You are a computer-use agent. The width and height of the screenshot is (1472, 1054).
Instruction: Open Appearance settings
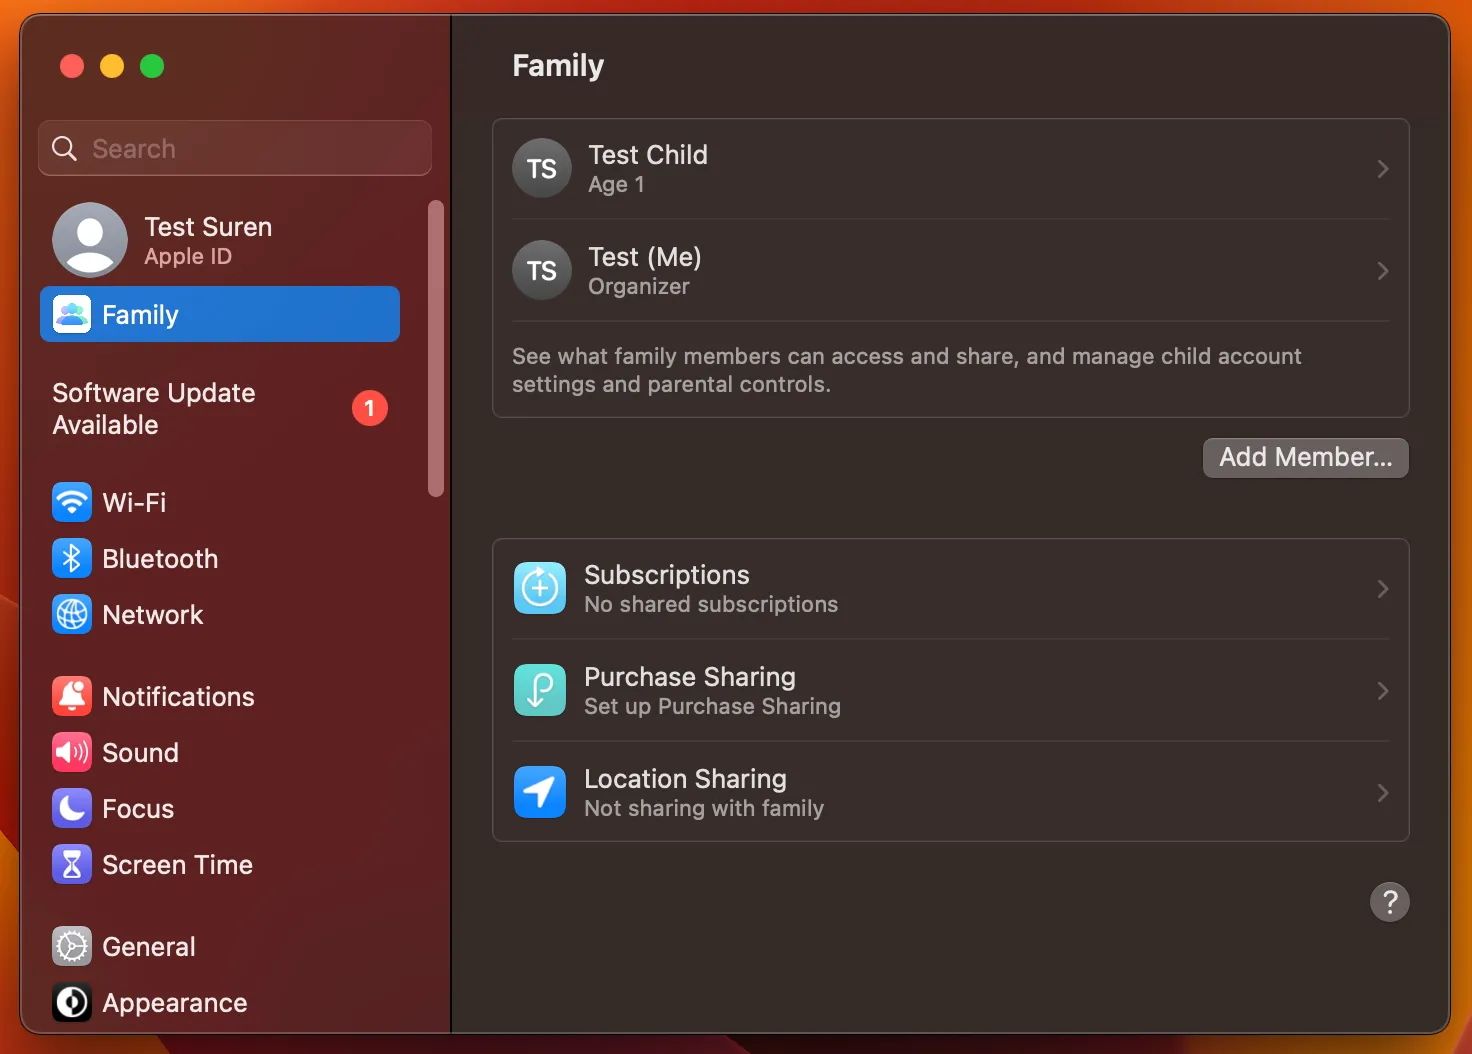coord(174,1003)
